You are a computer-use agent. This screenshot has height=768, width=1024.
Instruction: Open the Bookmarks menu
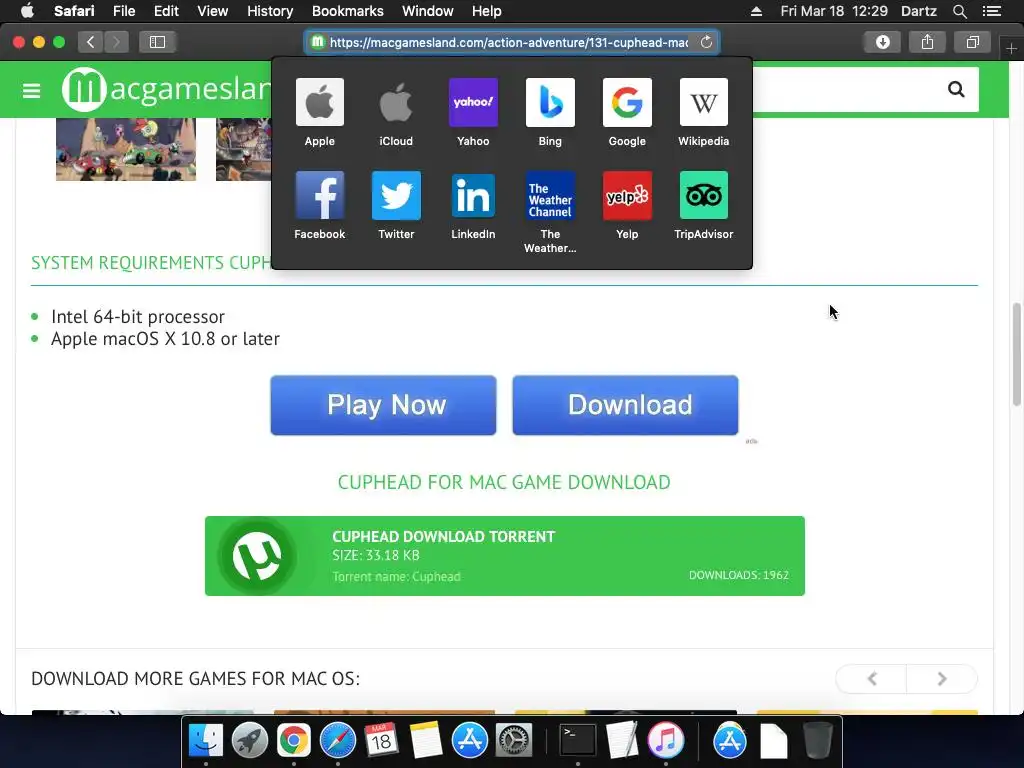pyautogui.click(x=347, y=11)
